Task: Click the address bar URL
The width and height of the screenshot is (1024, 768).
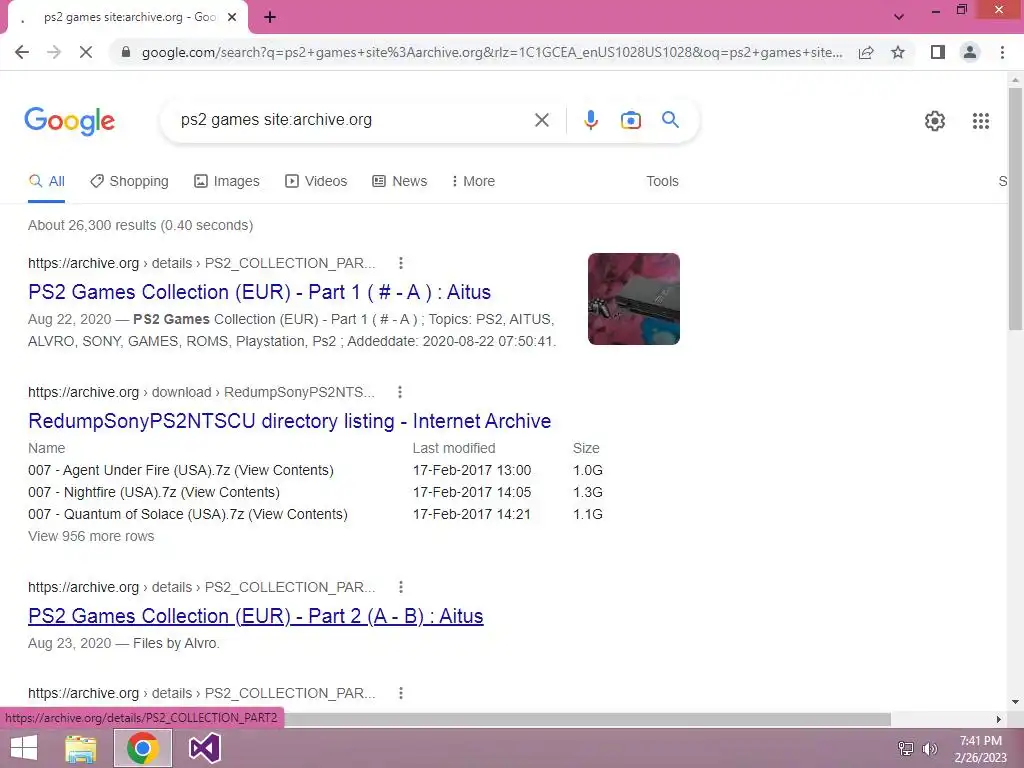Action: click(x=492, y=52)
